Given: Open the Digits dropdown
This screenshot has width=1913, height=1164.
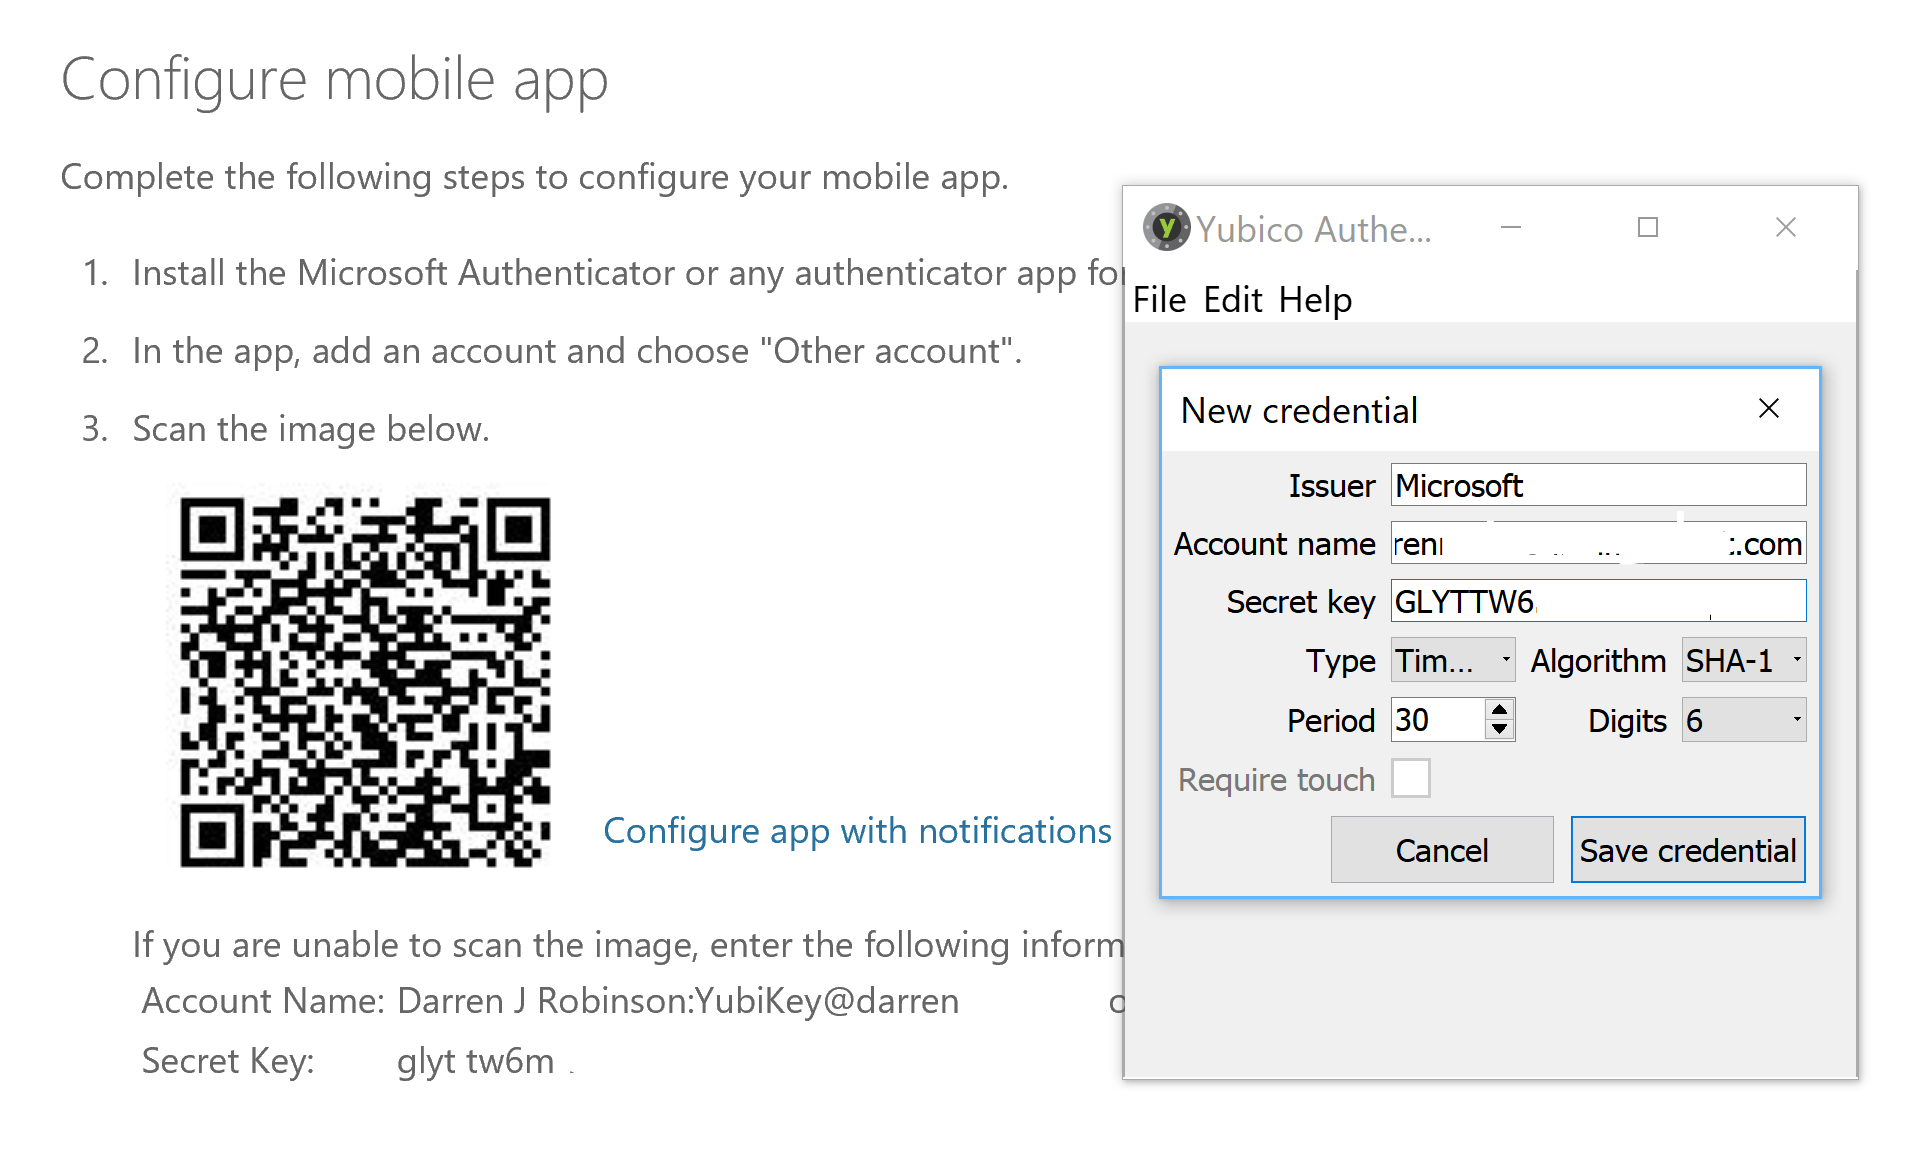Looking at the screenshot, I should pos(1743,720).
